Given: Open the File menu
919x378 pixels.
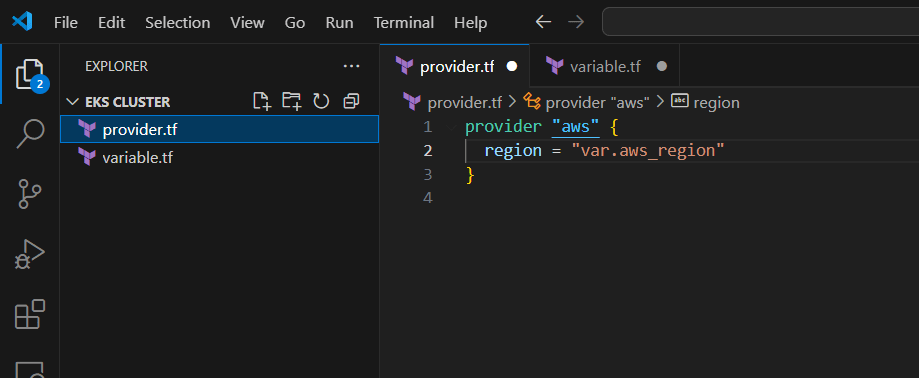Looking at the screenshot, I should point(66,23).
